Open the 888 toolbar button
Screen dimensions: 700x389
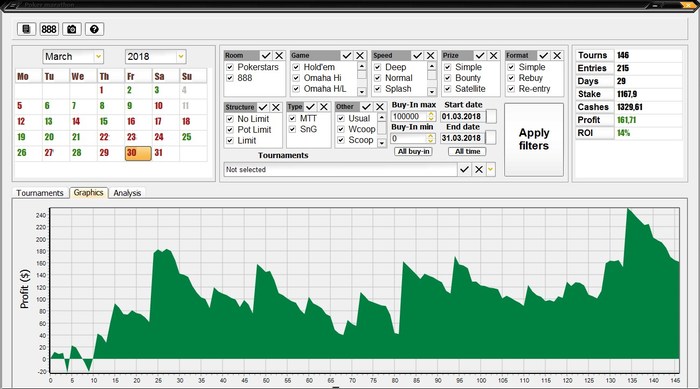[x=49, y=29]
